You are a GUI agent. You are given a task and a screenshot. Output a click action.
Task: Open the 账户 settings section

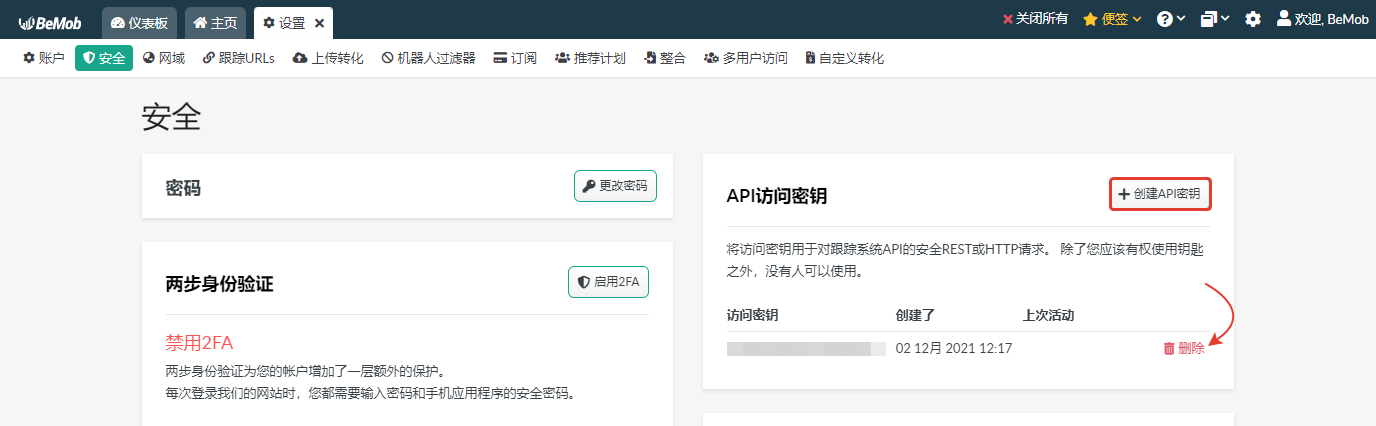click(44, 58)
